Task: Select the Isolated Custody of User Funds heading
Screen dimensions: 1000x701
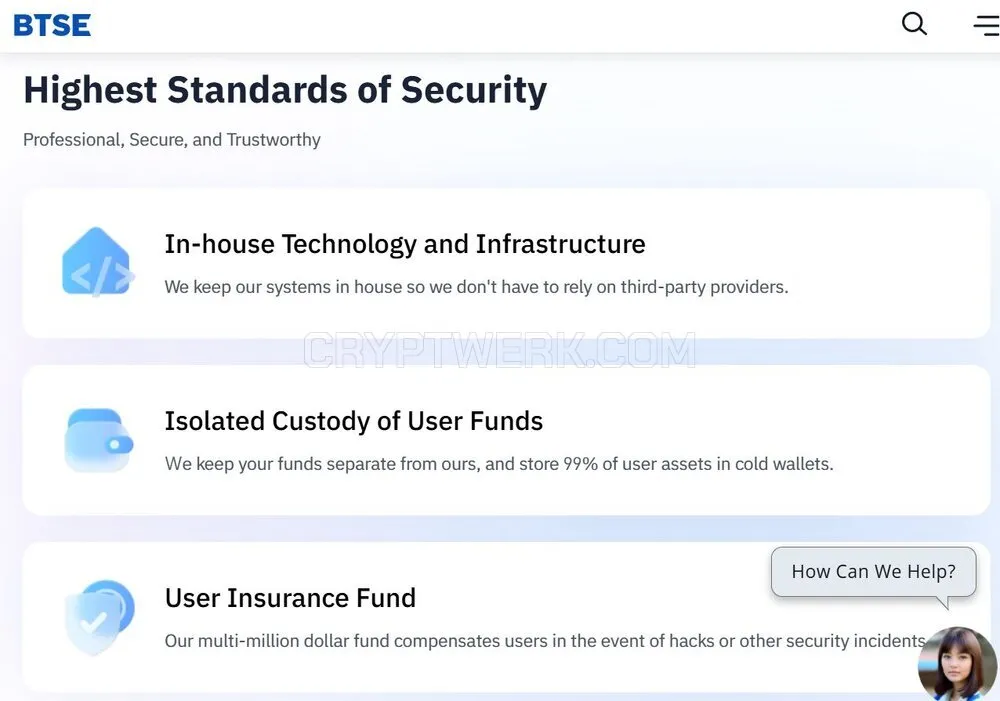Action: [x=354, y=421]
